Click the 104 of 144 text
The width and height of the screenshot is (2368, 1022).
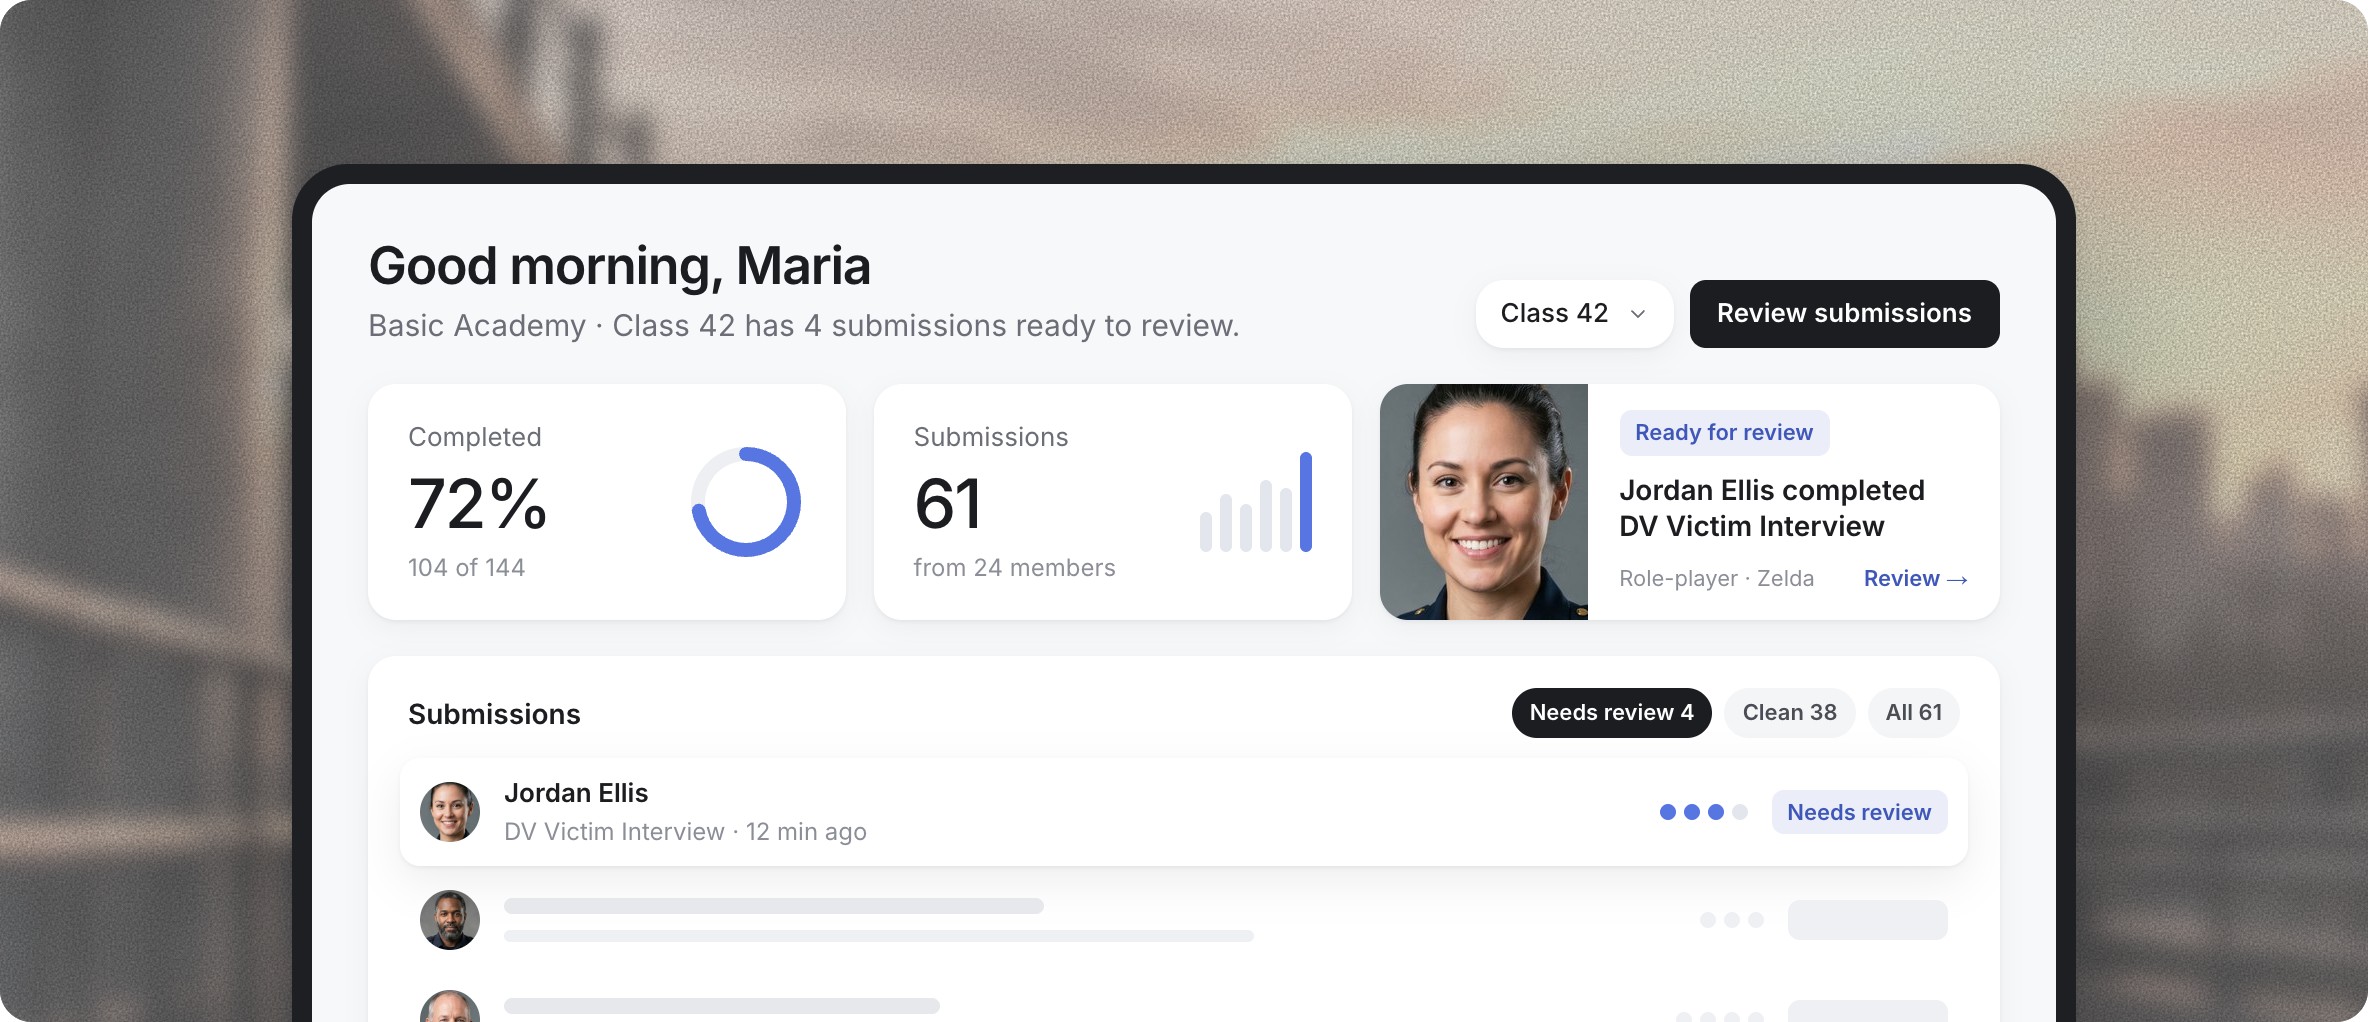pyautogui.click(x=466, y=568)
